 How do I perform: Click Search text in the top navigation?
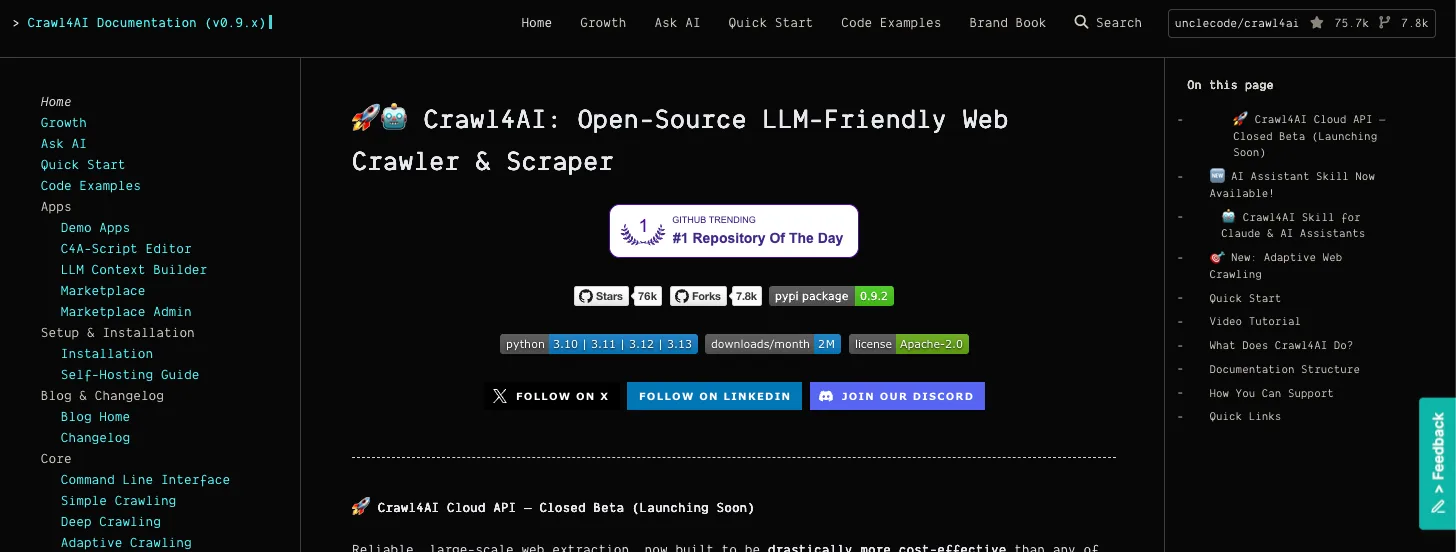(x=1119, y=22)
